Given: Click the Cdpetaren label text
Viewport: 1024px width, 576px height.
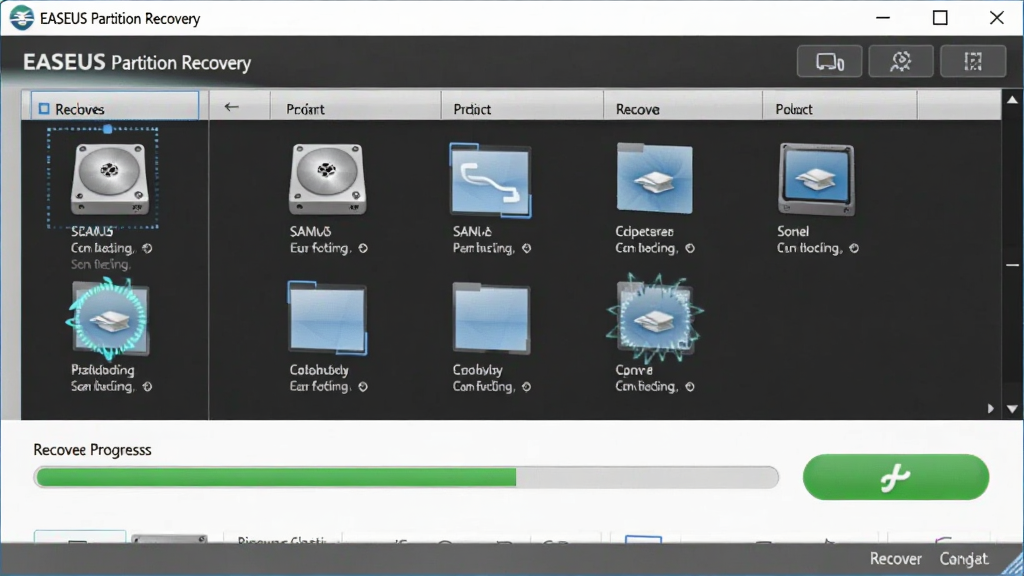Looking at the screenshot, I should (644, 231).
